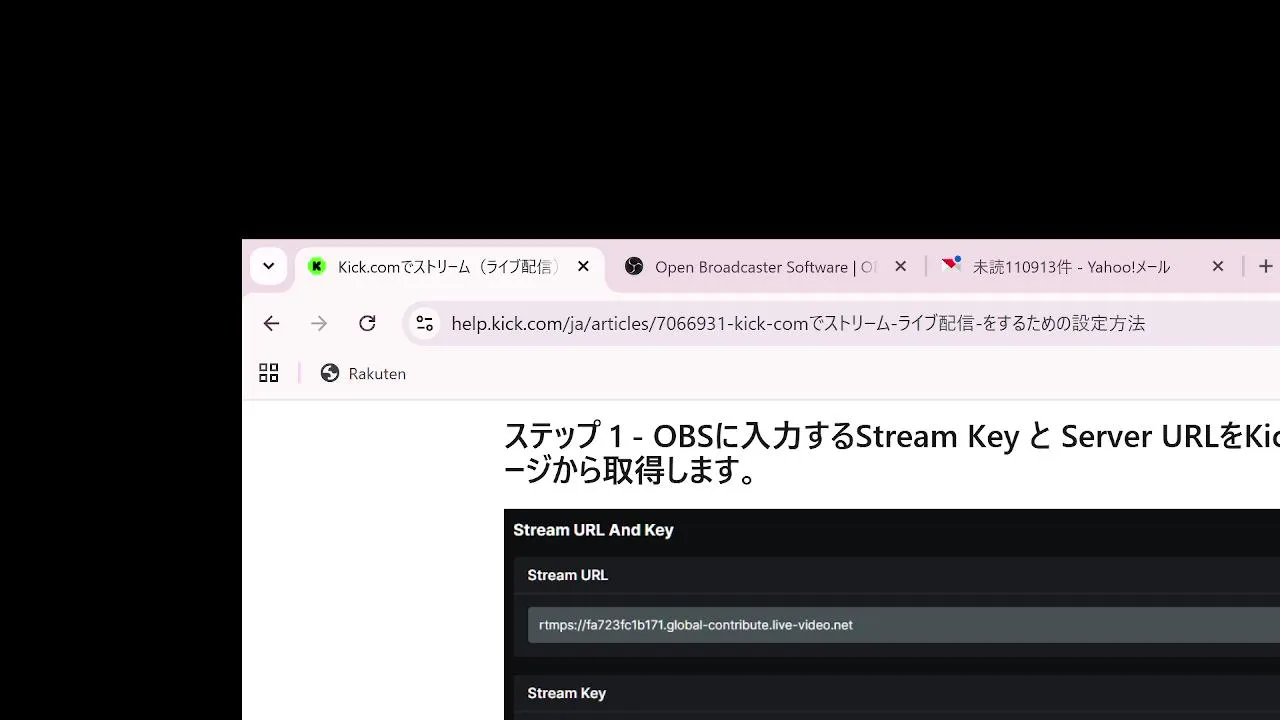
Task: View site information icon in address bar
Action: click(425, 323)
